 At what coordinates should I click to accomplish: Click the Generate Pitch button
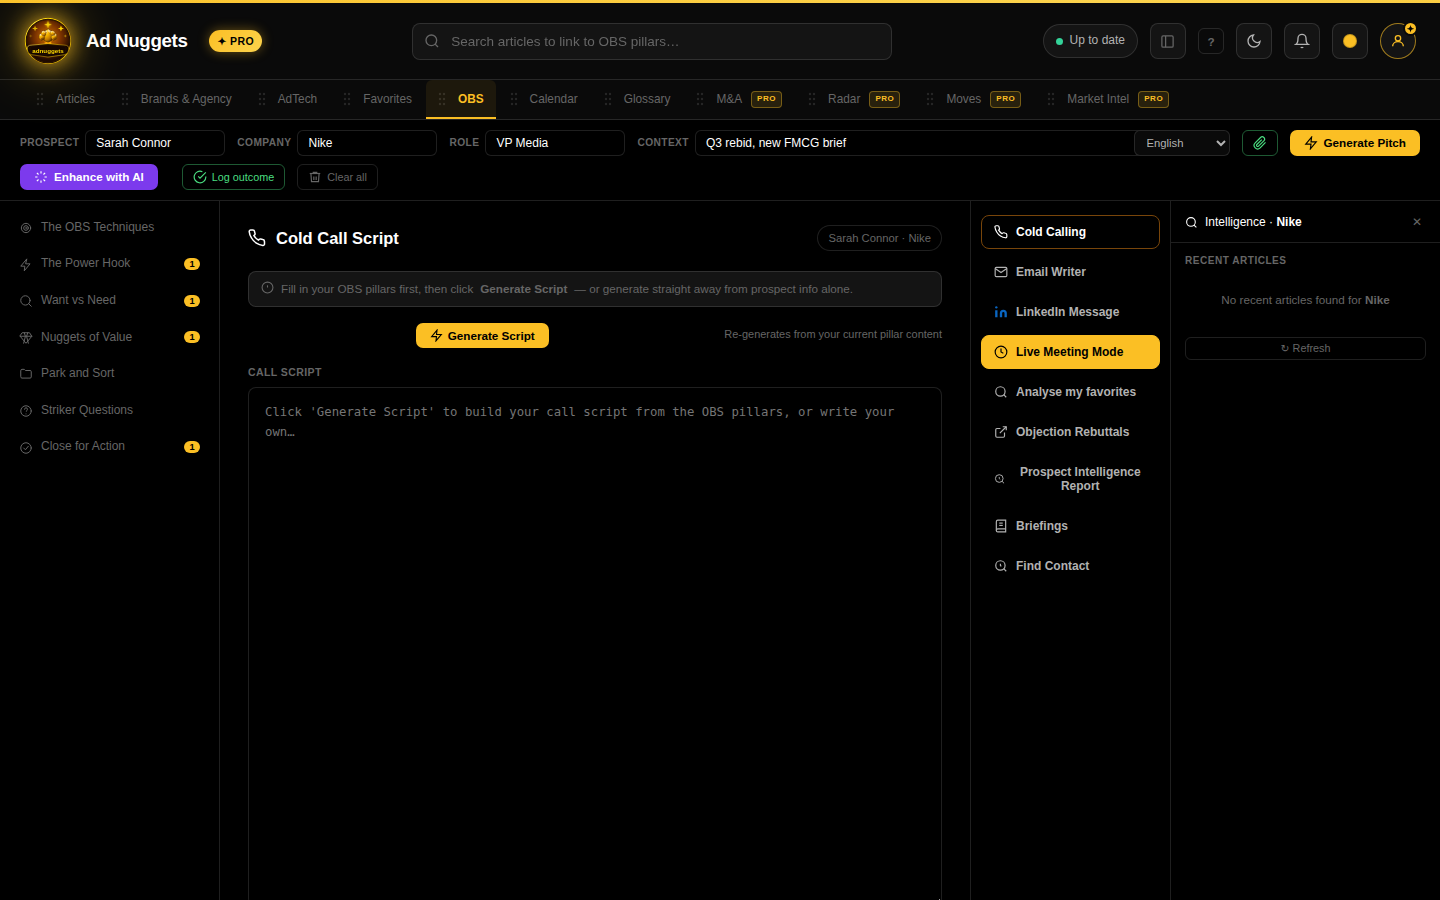coord(1355,143)
